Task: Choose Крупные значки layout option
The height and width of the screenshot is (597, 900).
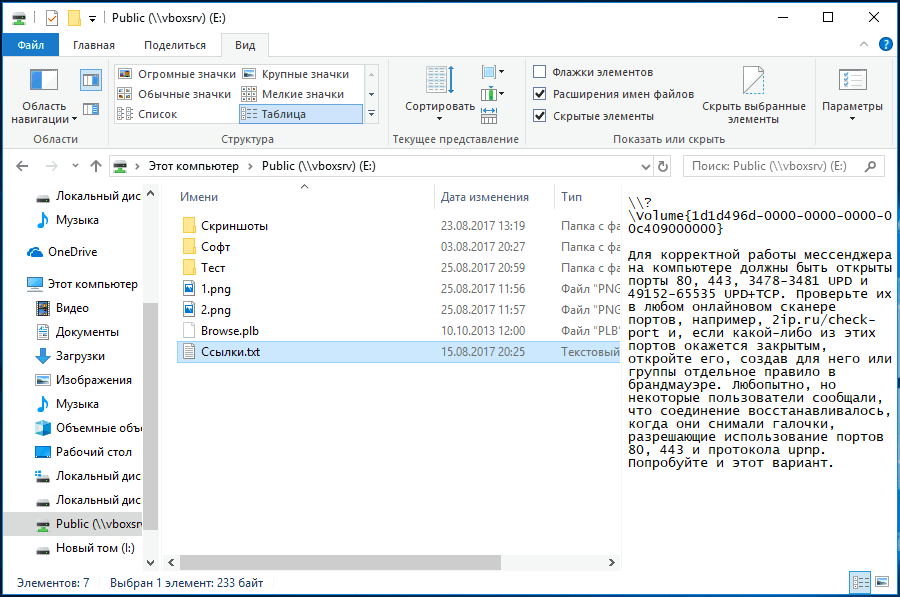Action: (x=304, y=74)
